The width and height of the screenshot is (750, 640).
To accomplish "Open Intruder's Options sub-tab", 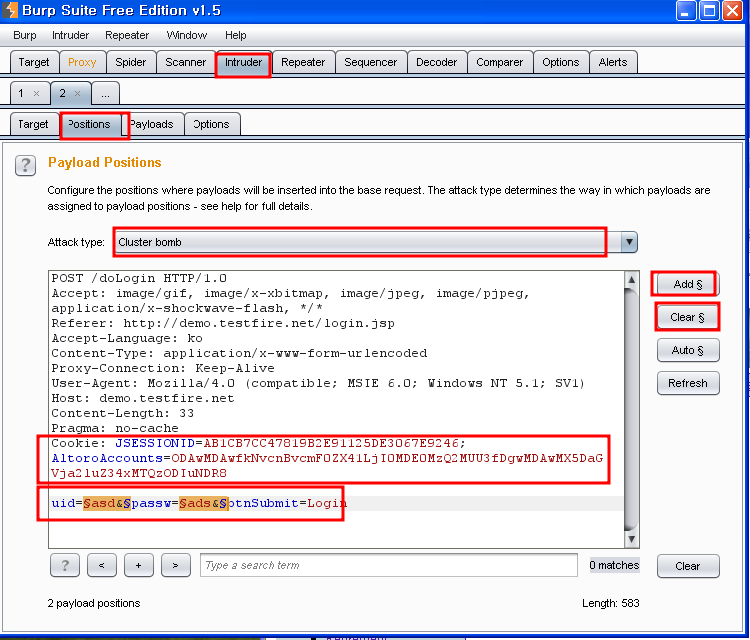I will (211, 124).
